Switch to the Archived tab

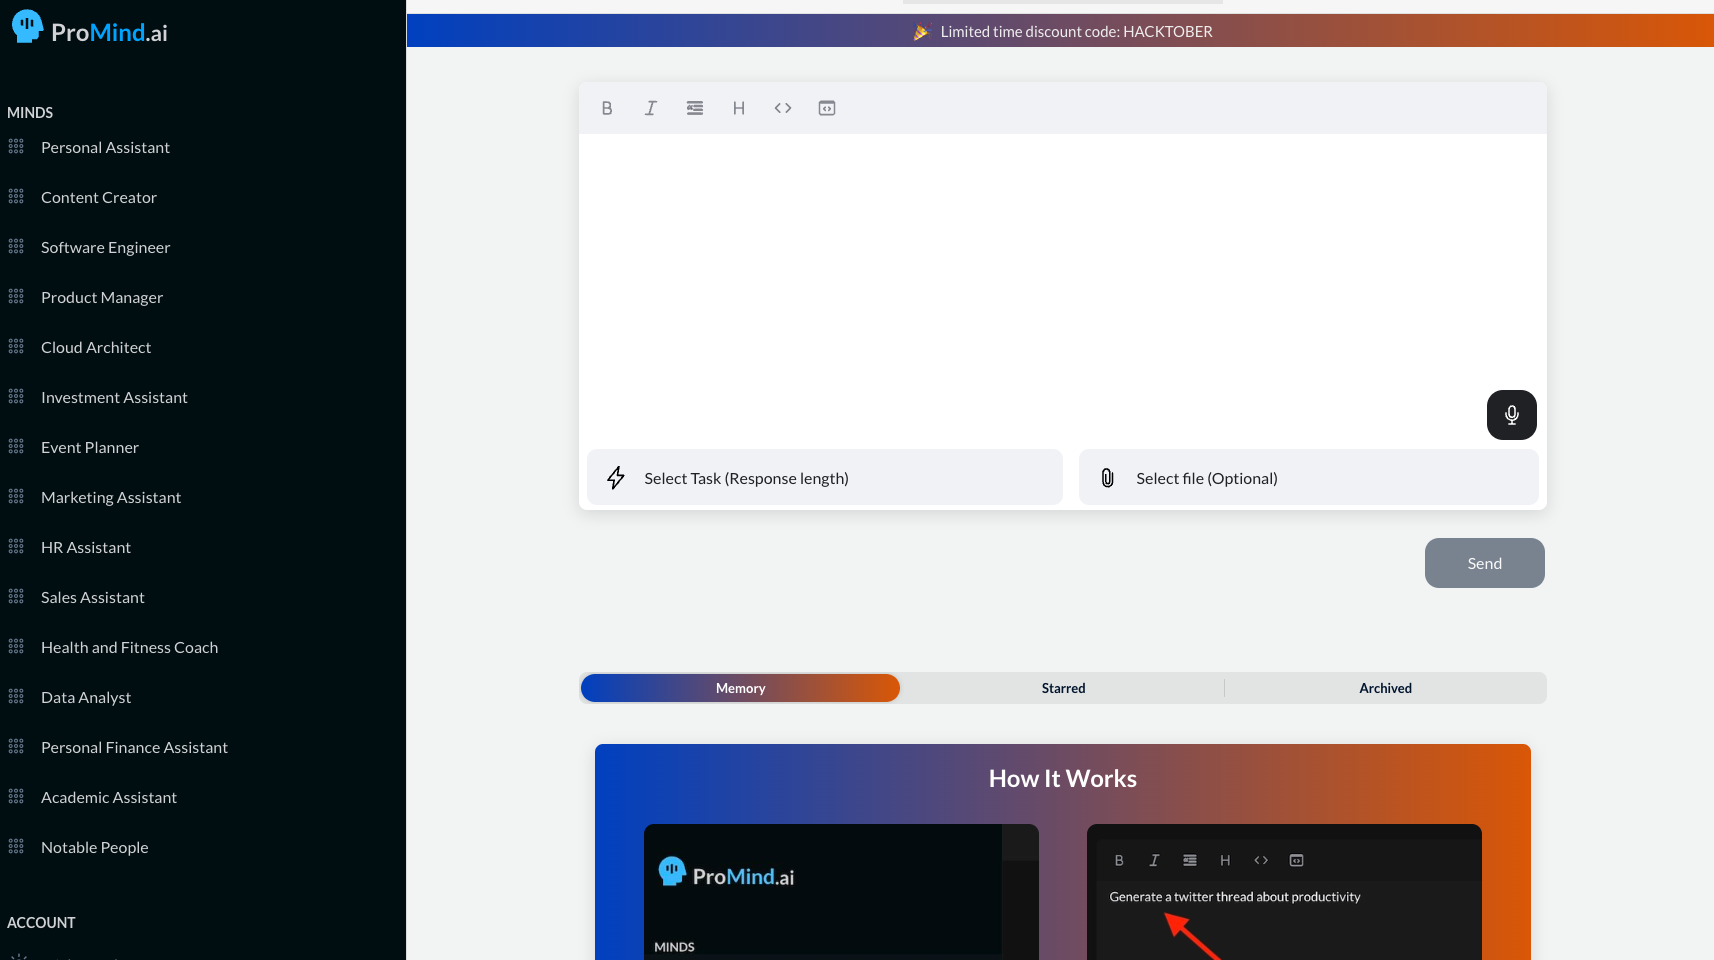(1386, 688)
